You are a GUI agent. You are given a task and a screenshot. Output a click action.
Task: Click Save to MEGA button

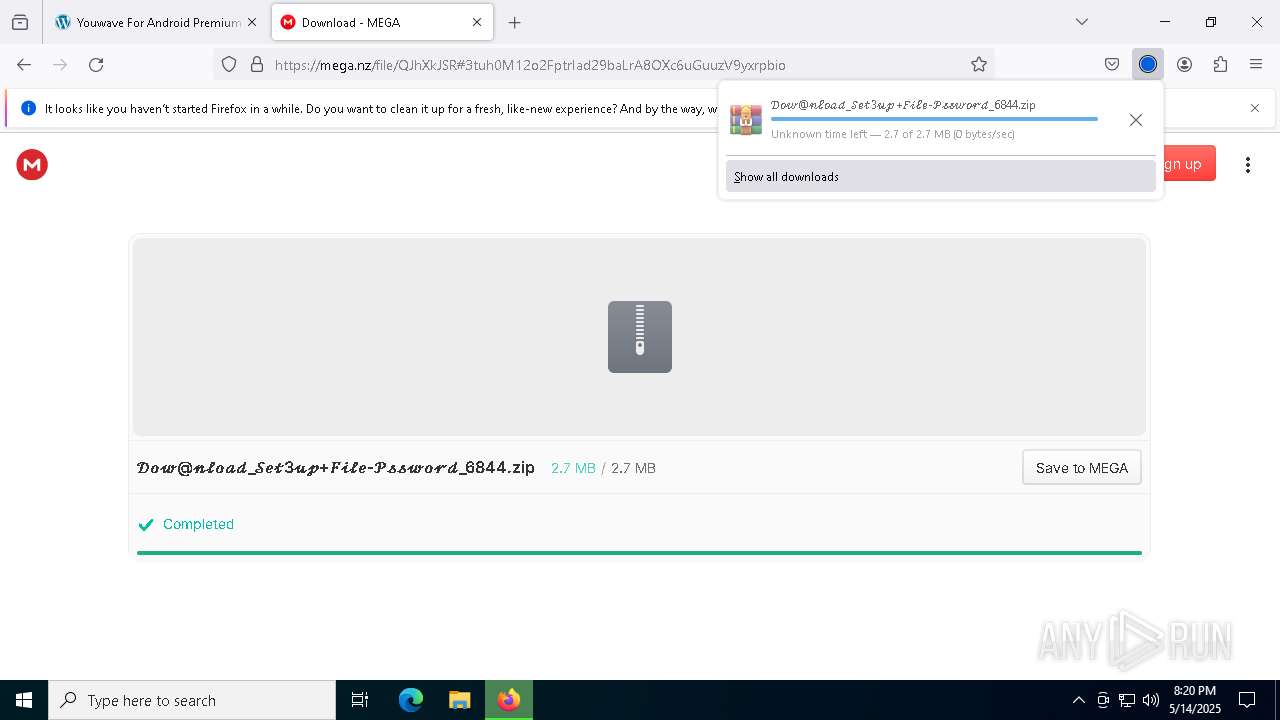[x=1081, y=468]
